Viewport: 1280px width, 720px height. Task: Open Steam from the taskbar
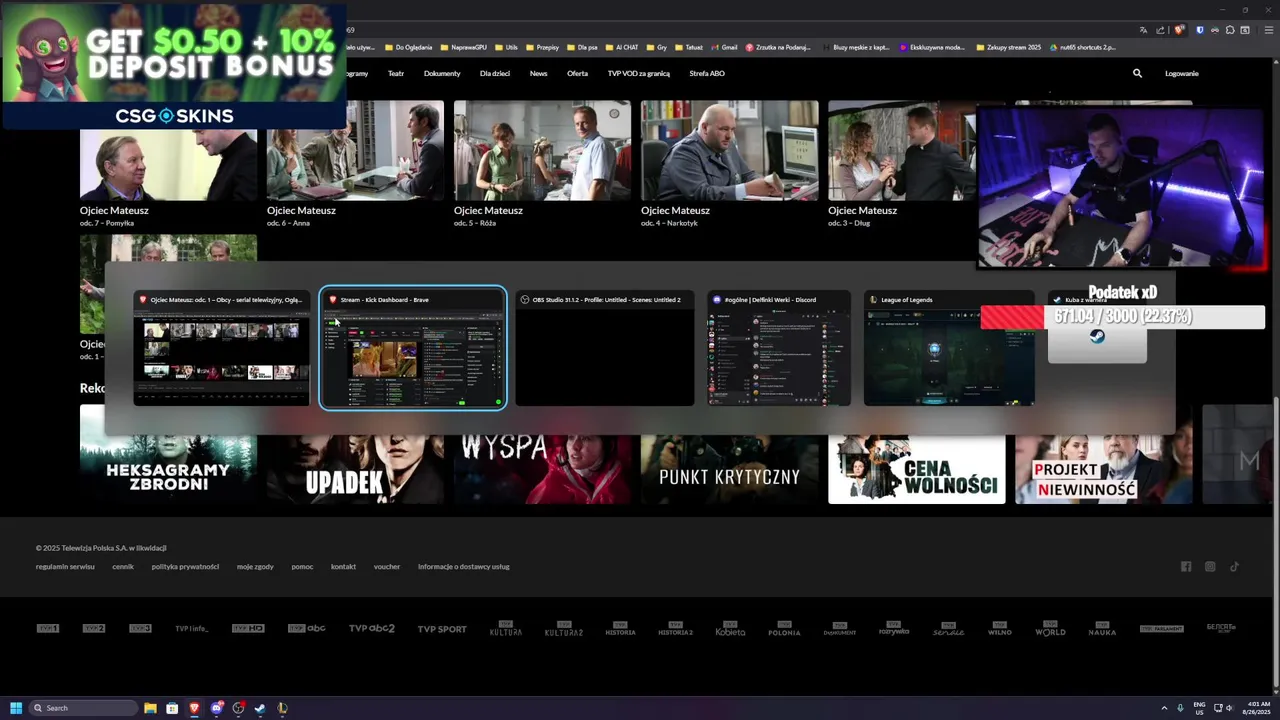(260, 708)
